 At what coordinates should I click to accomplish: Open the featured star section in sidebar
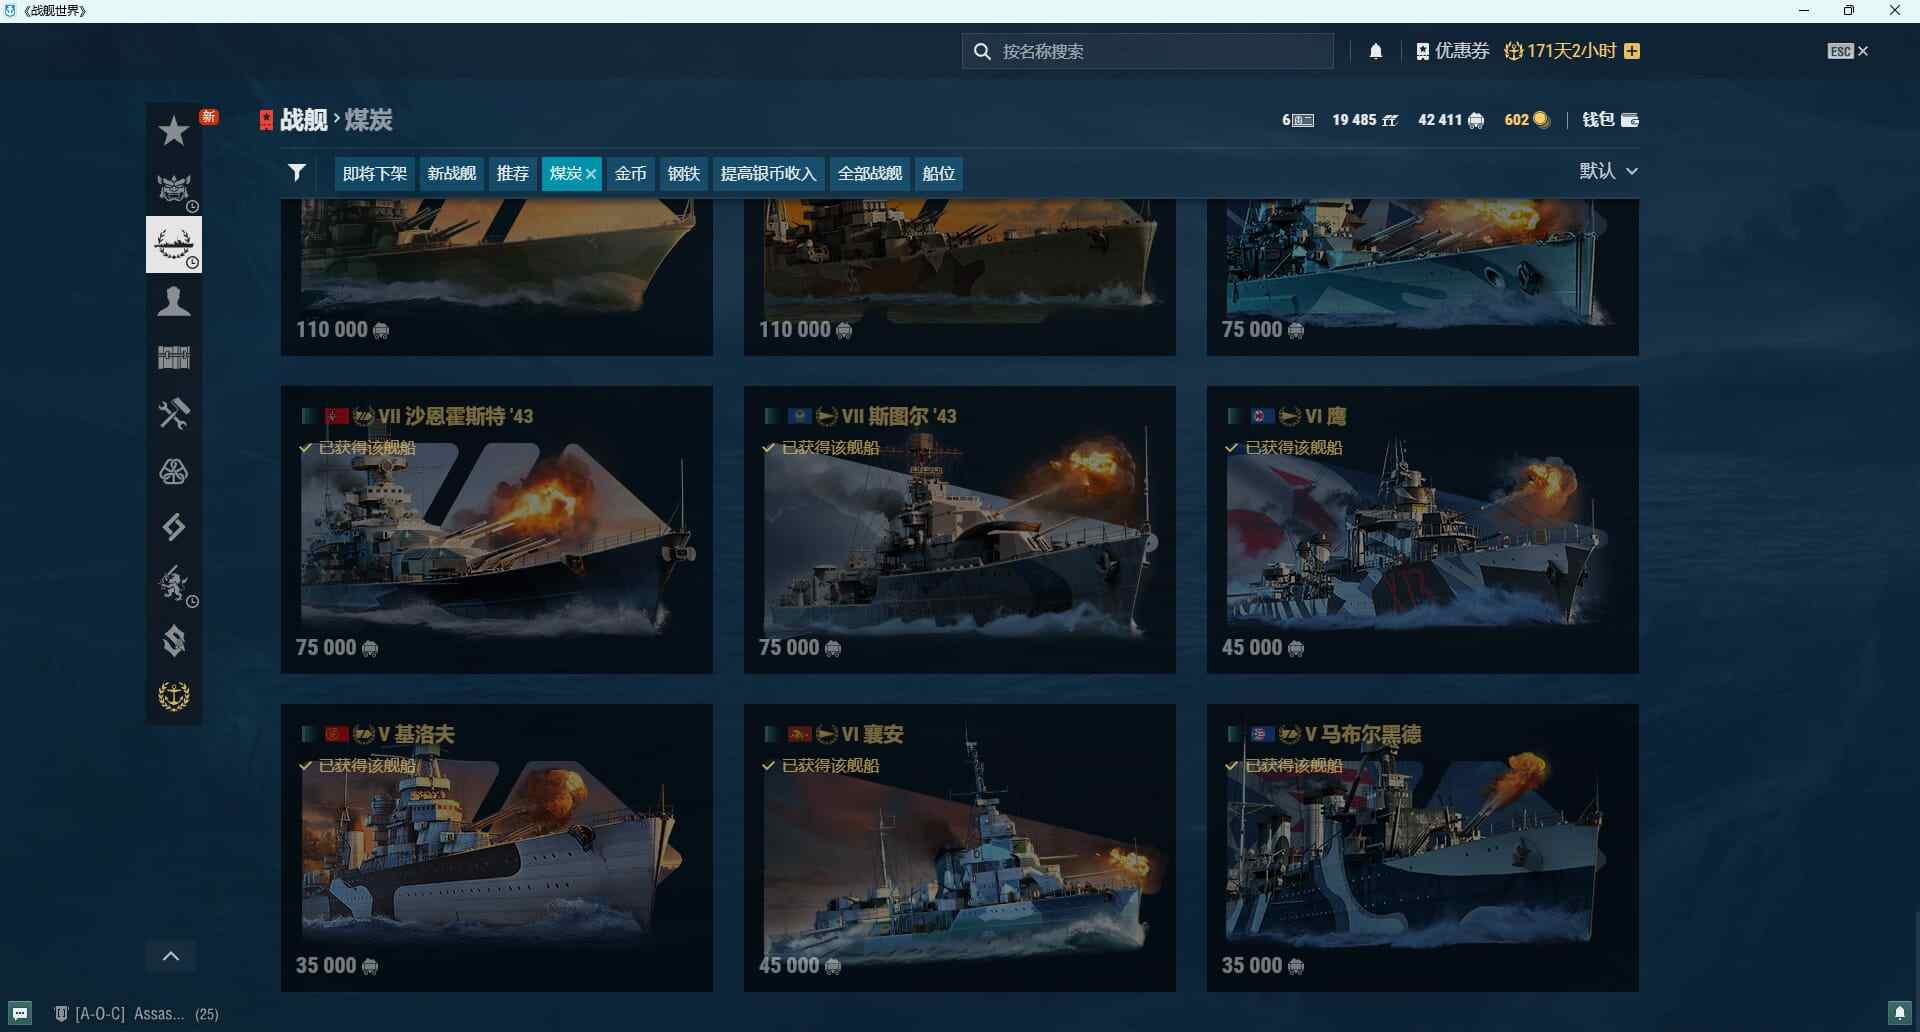click(174, 131)
